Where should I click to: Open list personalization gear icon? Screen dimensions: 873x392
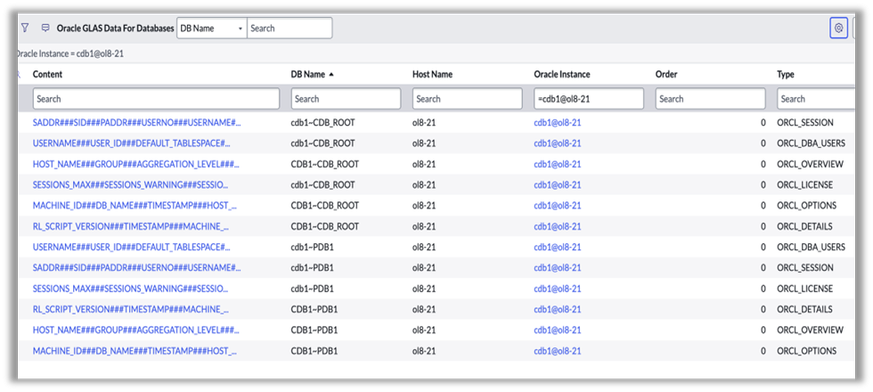coord(838,28)
